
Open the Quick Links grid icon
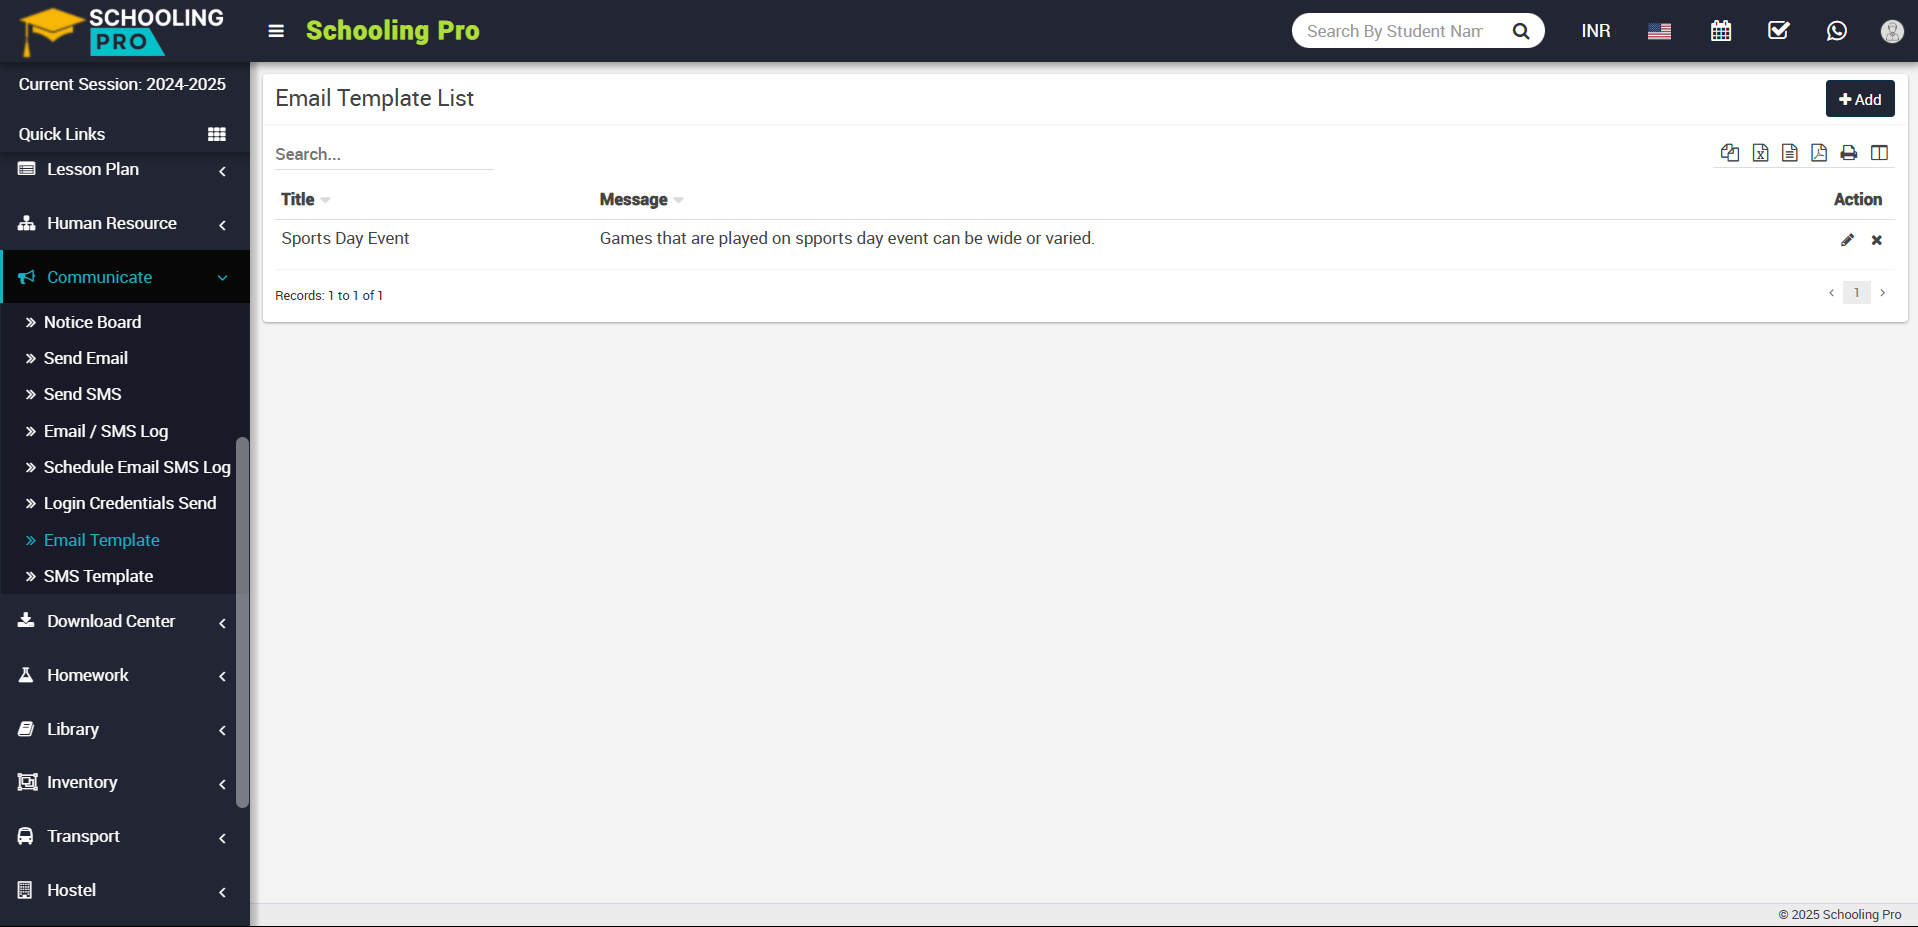tap(217, 134)
